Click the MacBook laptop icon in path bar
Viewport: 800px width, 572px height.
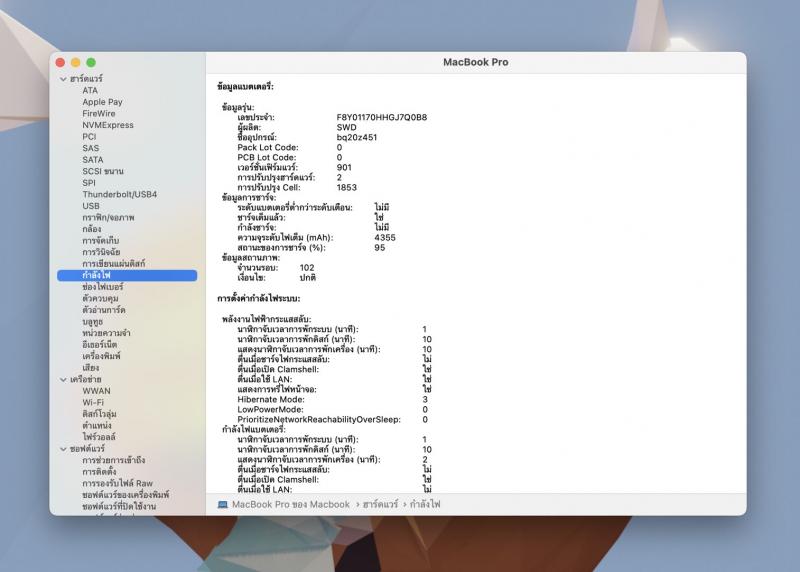[x=222, y=505]
